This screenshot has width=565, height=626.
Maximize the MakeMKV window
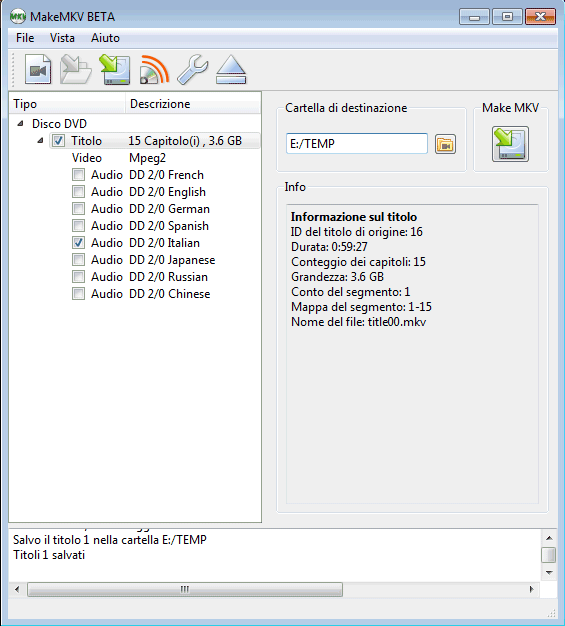(507, 17)
